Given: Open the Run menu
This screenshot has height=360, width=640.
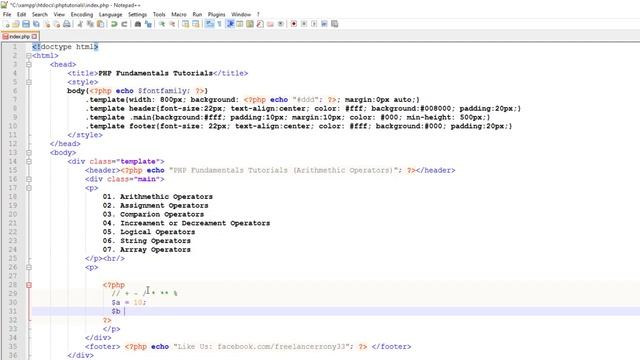Looking at the screenshot, I should coord(197,14).
